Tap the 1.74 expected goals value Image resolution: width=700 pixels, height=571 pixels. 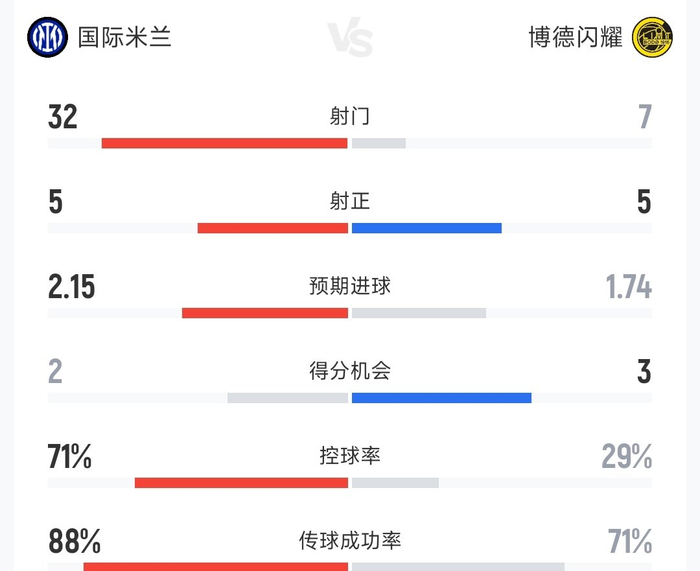click(628, 287)
